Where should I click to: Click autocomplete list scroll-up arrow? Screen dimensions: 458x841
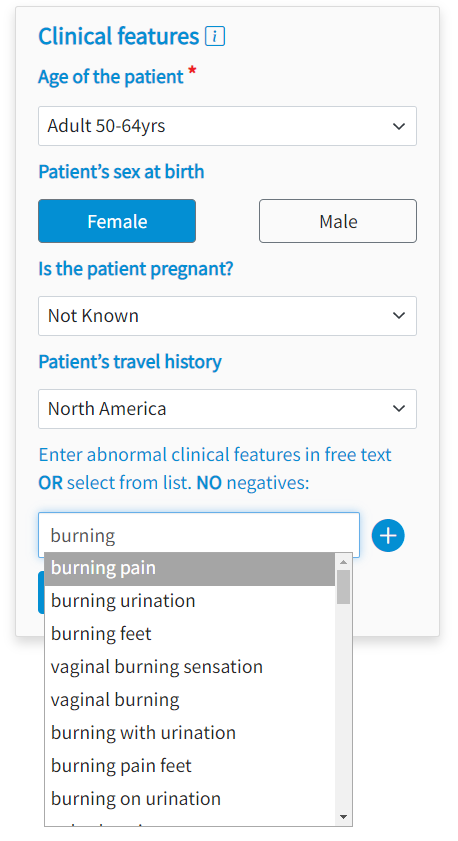[x=343, y=562]
